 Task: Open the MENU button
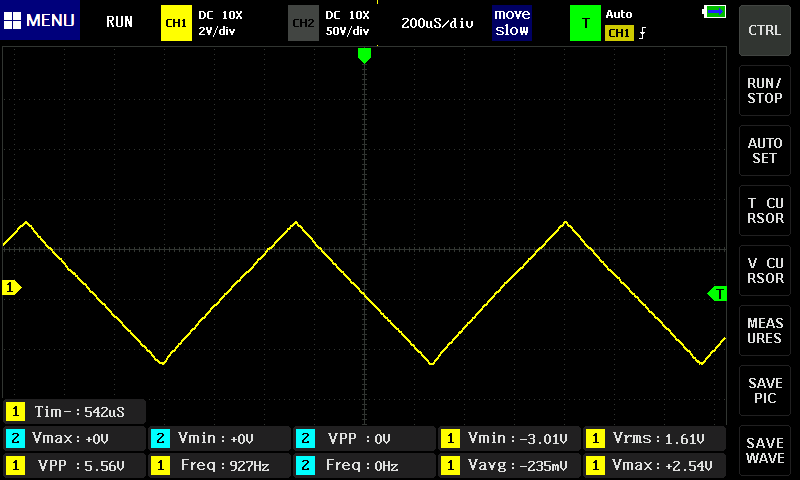pos(40,21)
